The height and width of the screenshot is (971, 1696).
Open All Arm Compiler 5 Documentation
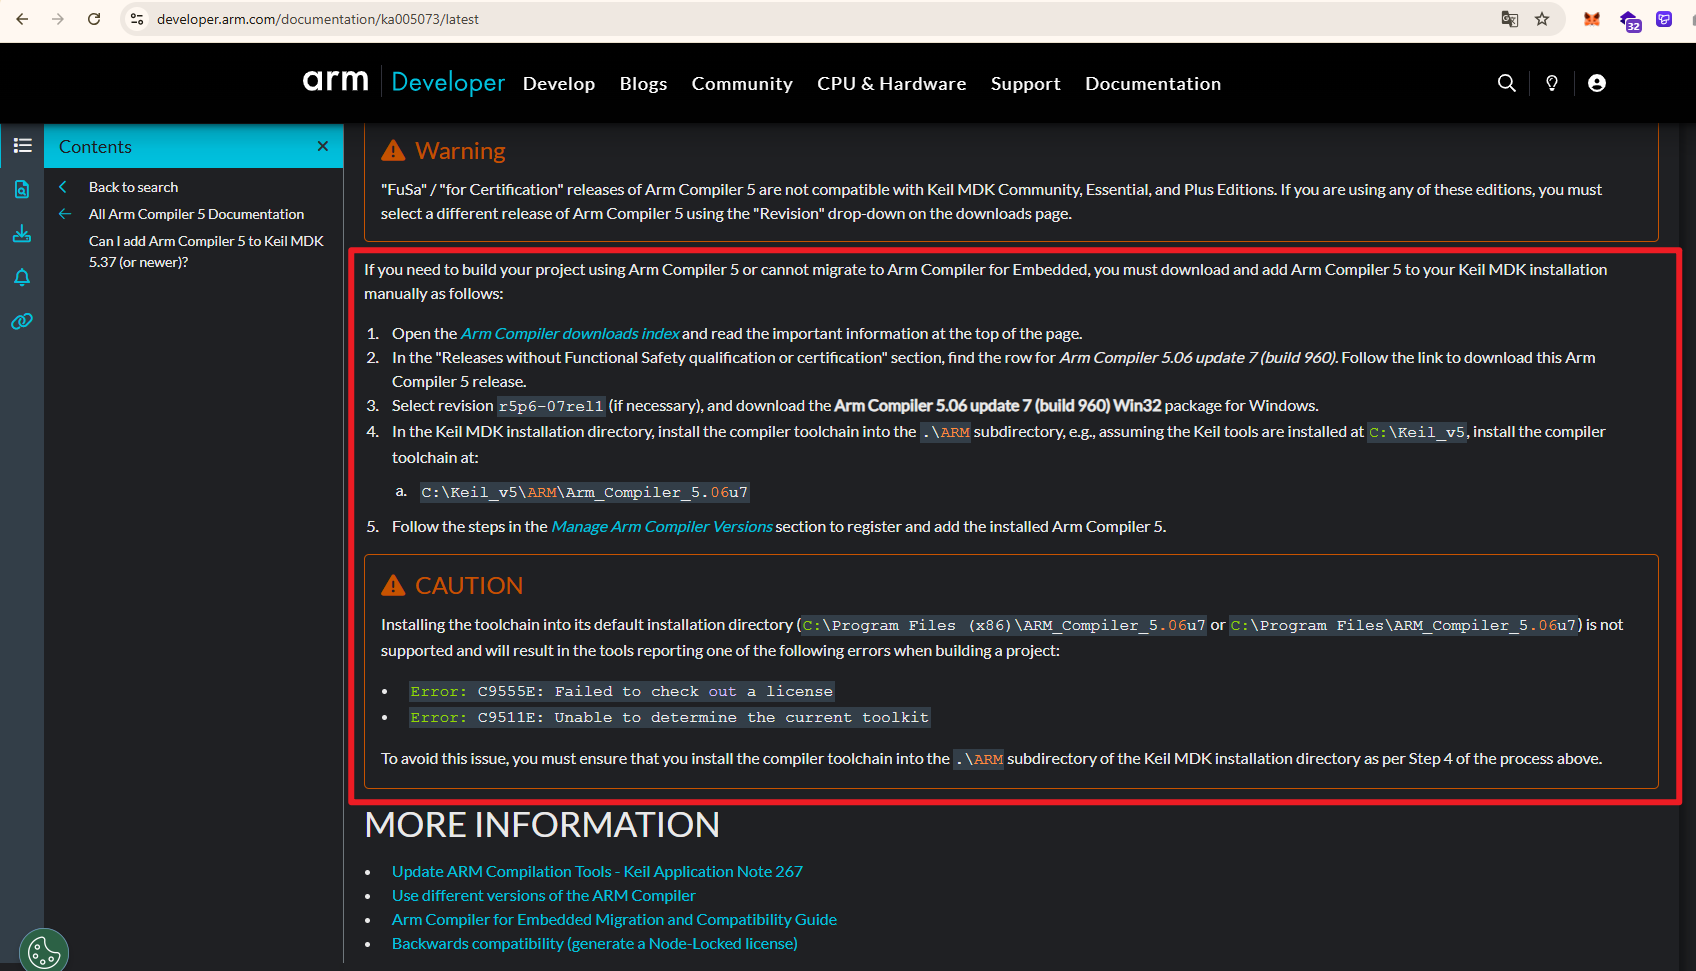click(196, 214)
